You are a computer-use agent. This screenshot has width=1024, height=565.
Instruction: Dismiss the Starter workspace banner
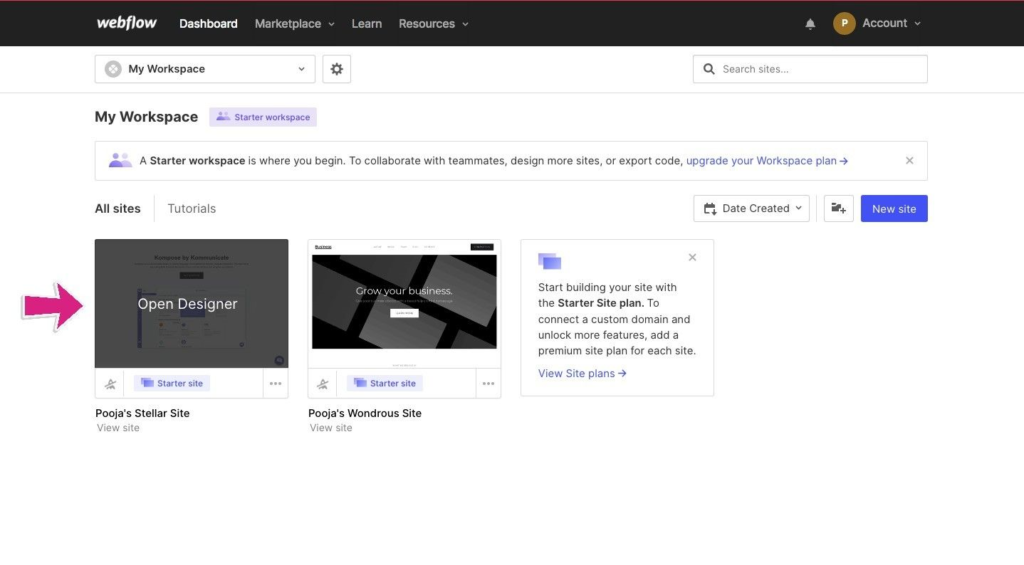click(909, 160)
